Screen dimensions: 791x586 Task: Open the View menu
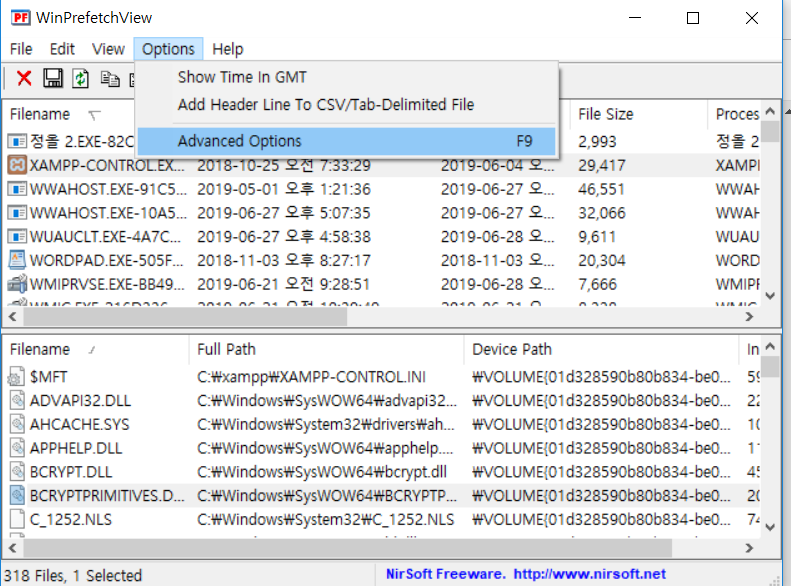[108, 49]
